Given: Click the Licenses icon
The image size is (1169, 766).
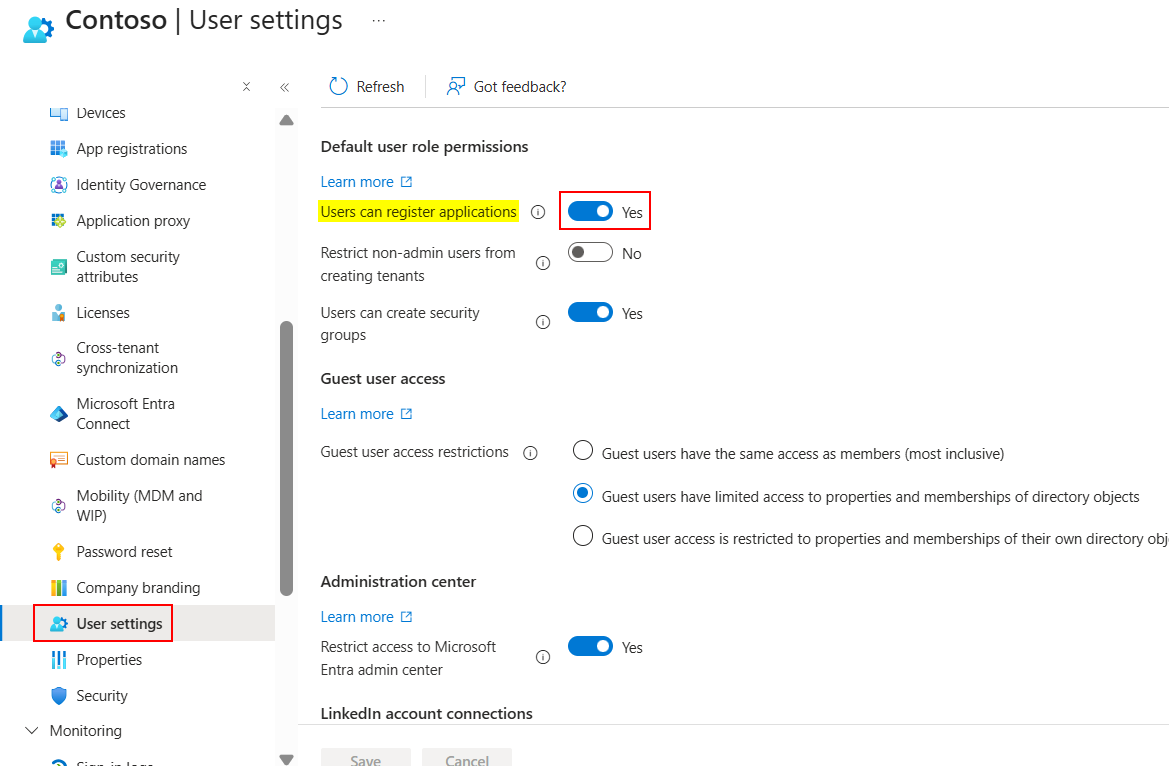Looking at the screenshot, I should tap(58, 313).
